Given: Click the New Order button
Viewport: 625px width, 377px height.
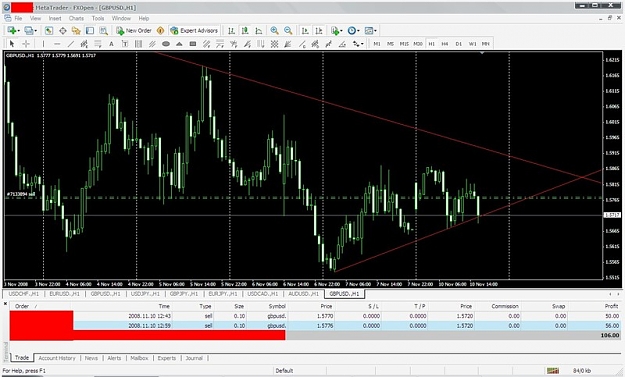Looking at the screenshot, I should 134,30.
